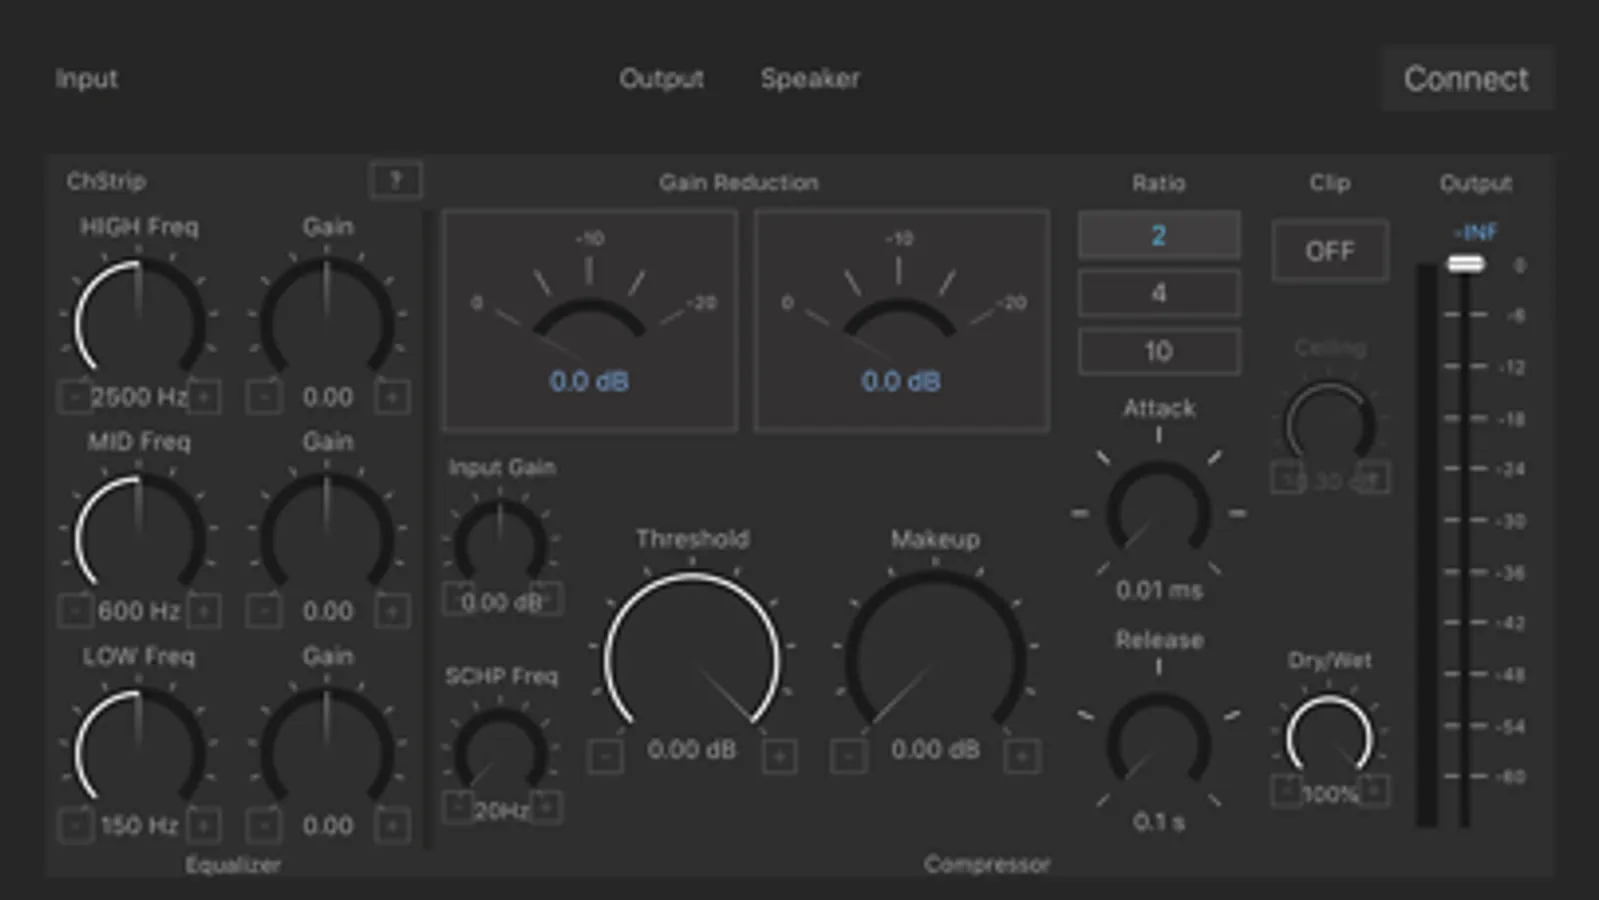This screenshot has width=1599, height=900.
Task: Open the ChStrip help question mark button
Action: pyautogui.click(x=396, y=180)
